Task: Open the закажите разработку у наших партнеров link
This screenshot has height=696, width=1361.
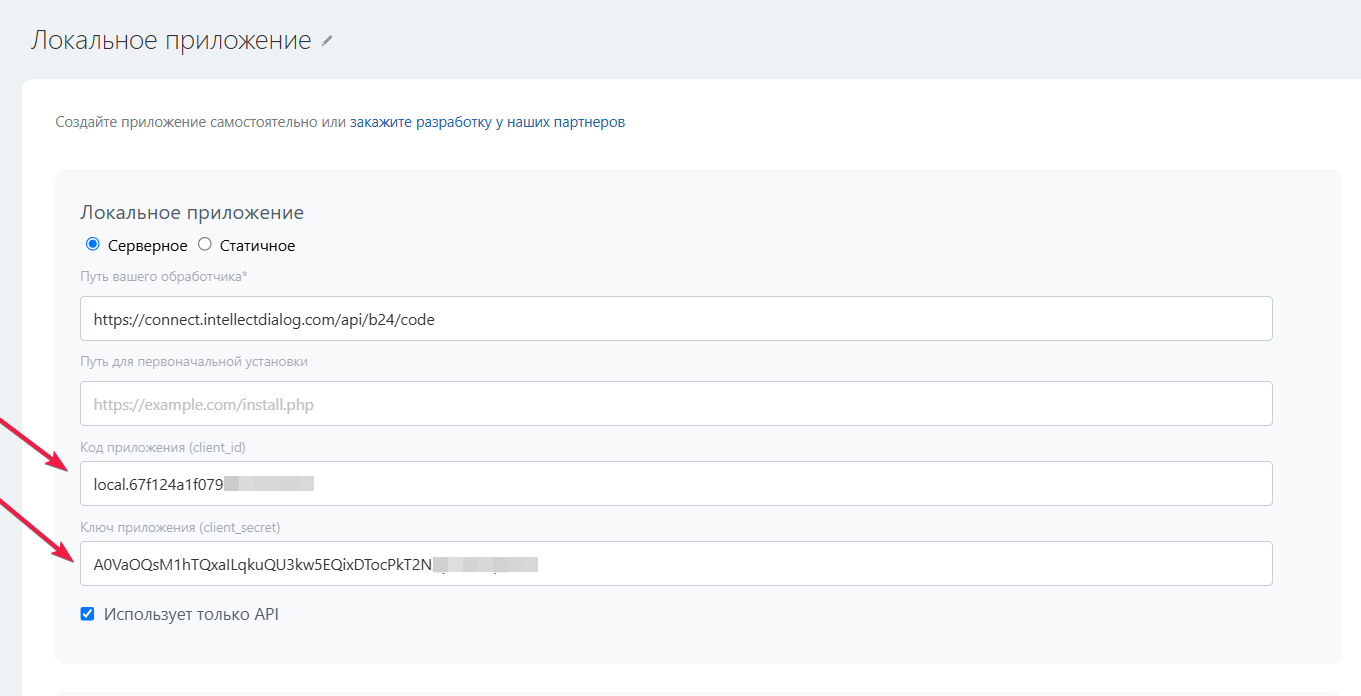Action: (x=487, y=122)
